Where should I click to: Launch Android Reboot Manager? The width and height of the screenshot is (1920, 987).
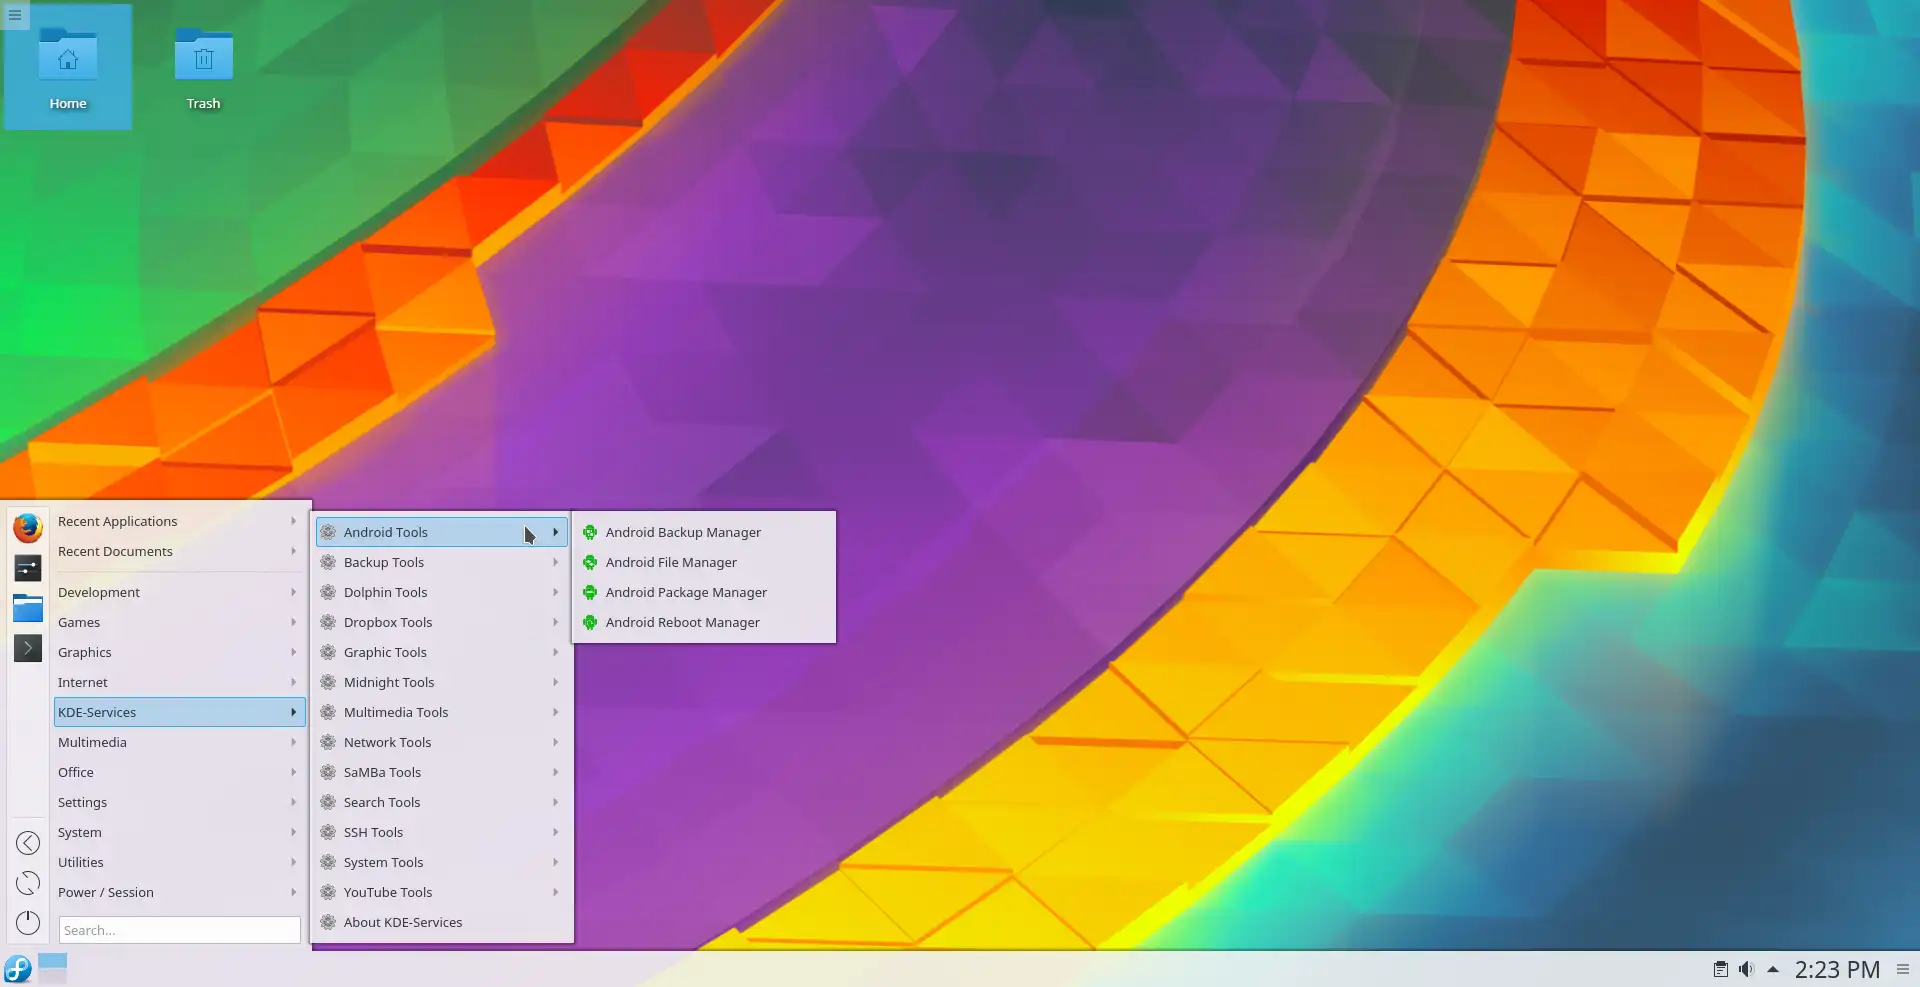(x=704, y=622)
